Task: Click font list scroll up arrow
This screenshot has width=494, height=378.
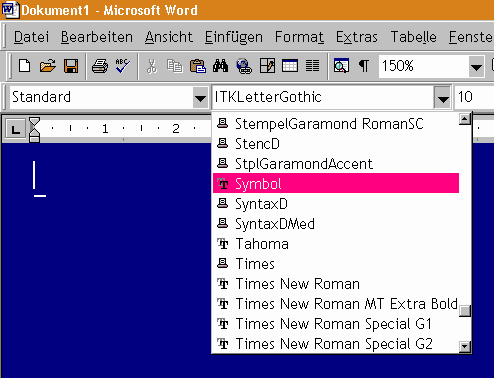Action: pos(465,119)
